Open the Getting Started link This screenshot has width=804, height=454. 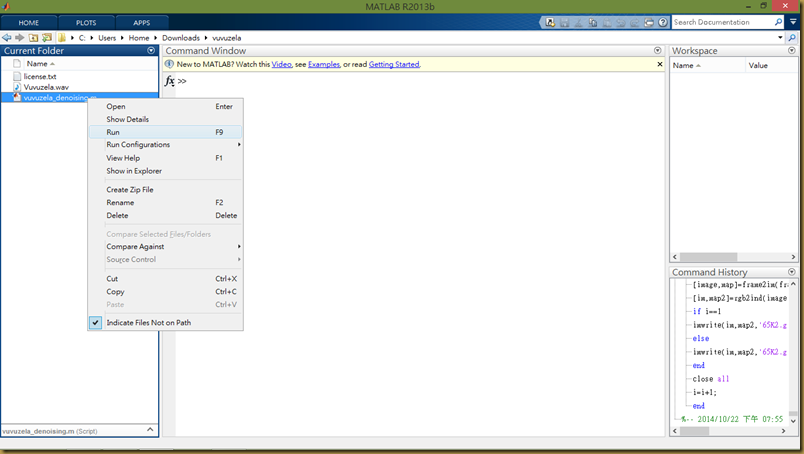[x=394, y=64]
